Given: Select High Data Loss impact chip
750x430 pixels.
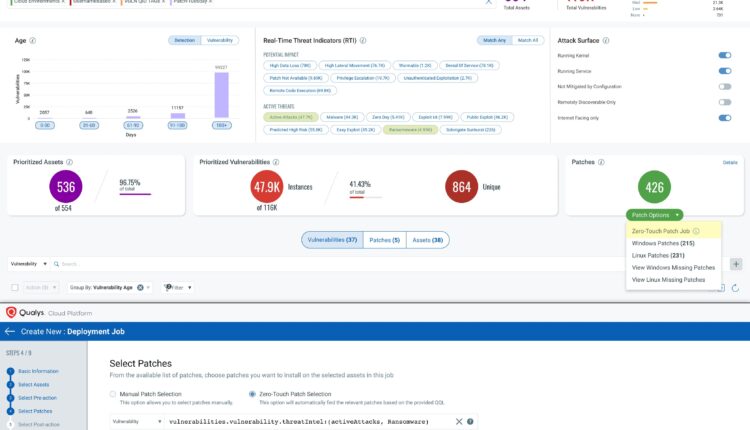Looking at the screenshot, I should [290, 66].
